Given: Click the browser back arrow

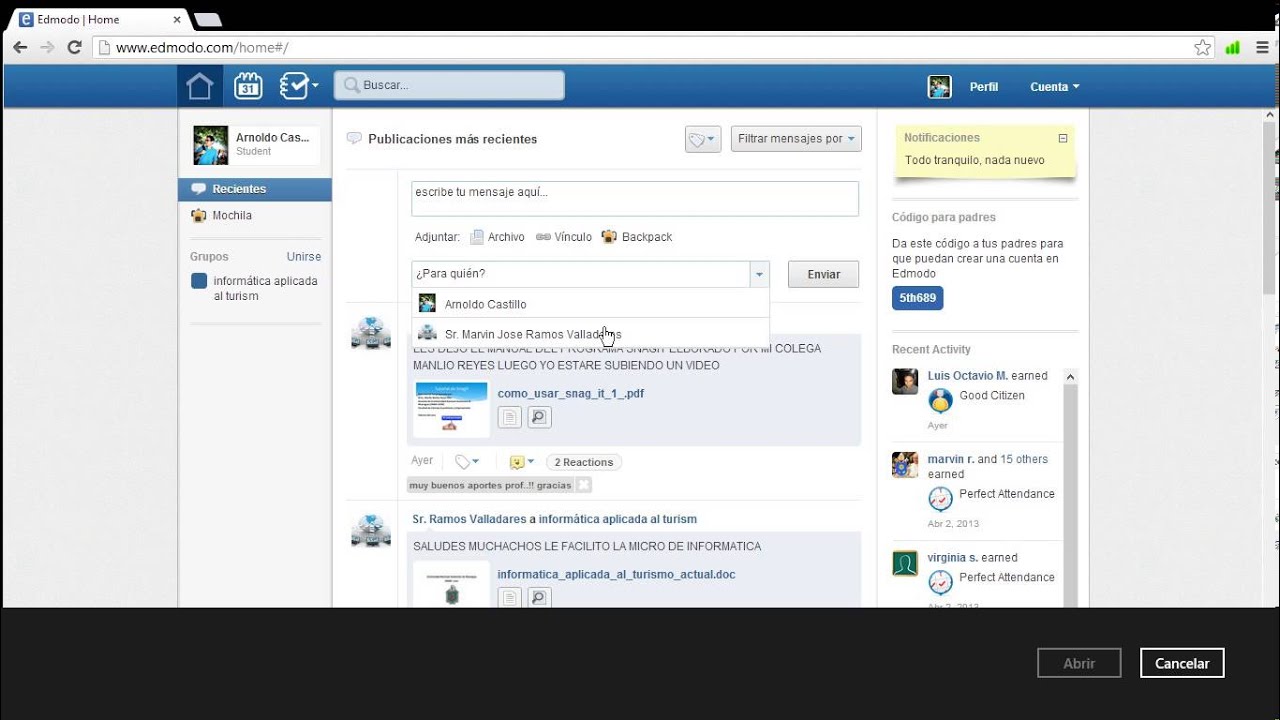Looking at the screenshot, I should 20,47.
